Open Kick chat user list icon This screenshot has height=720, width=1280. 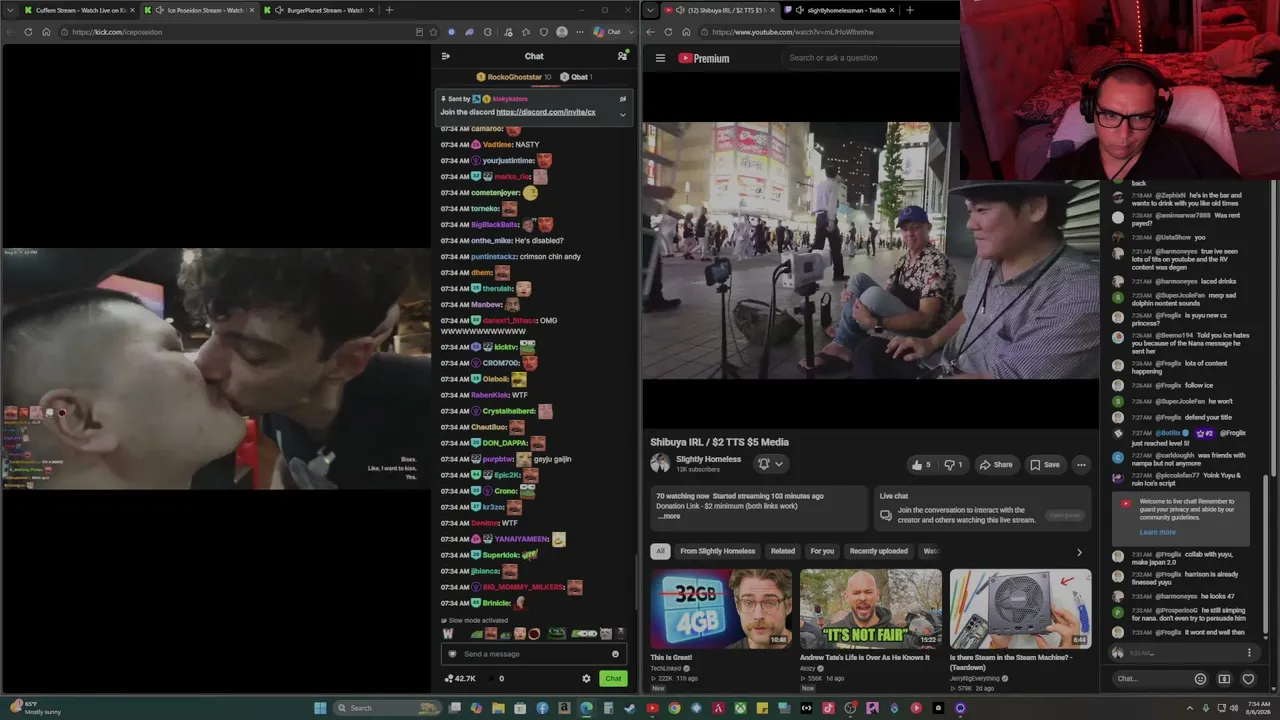pyautogui.click(x=622, y=56)
